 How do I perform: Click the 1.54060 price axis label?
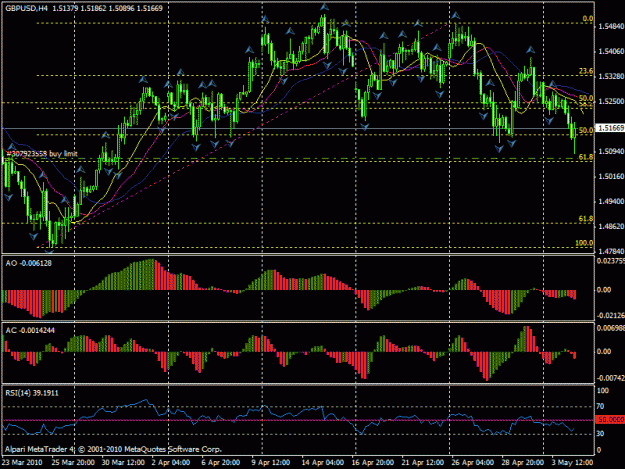click(611, 51)
